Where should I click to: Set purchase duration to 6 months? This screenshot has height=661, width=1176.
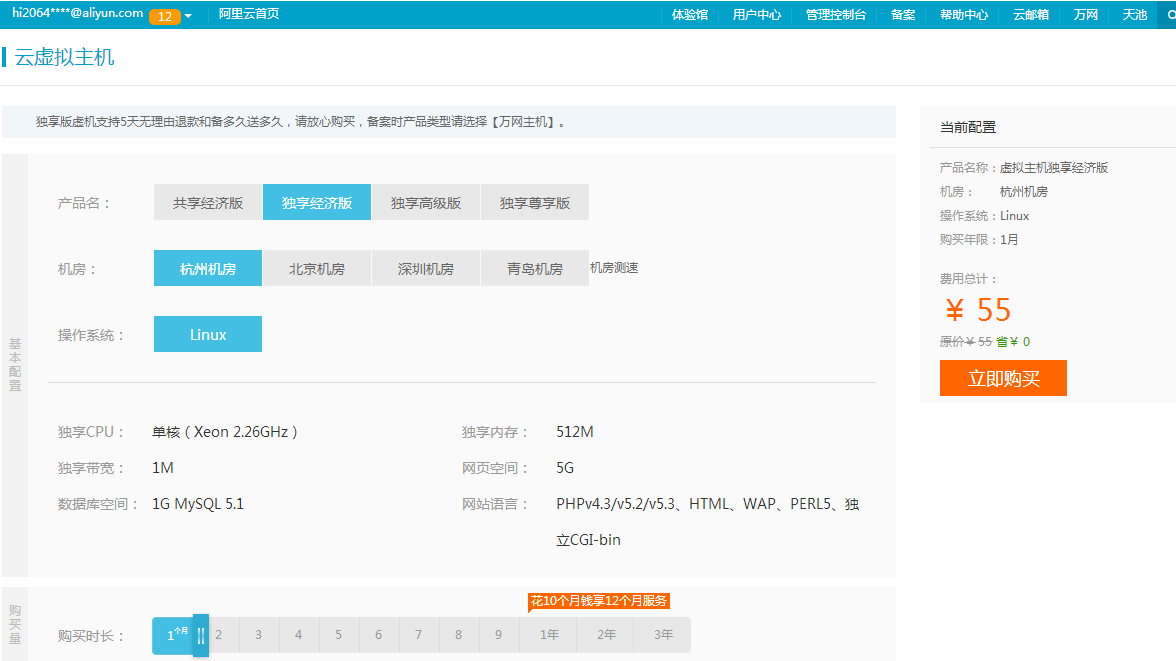click(378, 635)
